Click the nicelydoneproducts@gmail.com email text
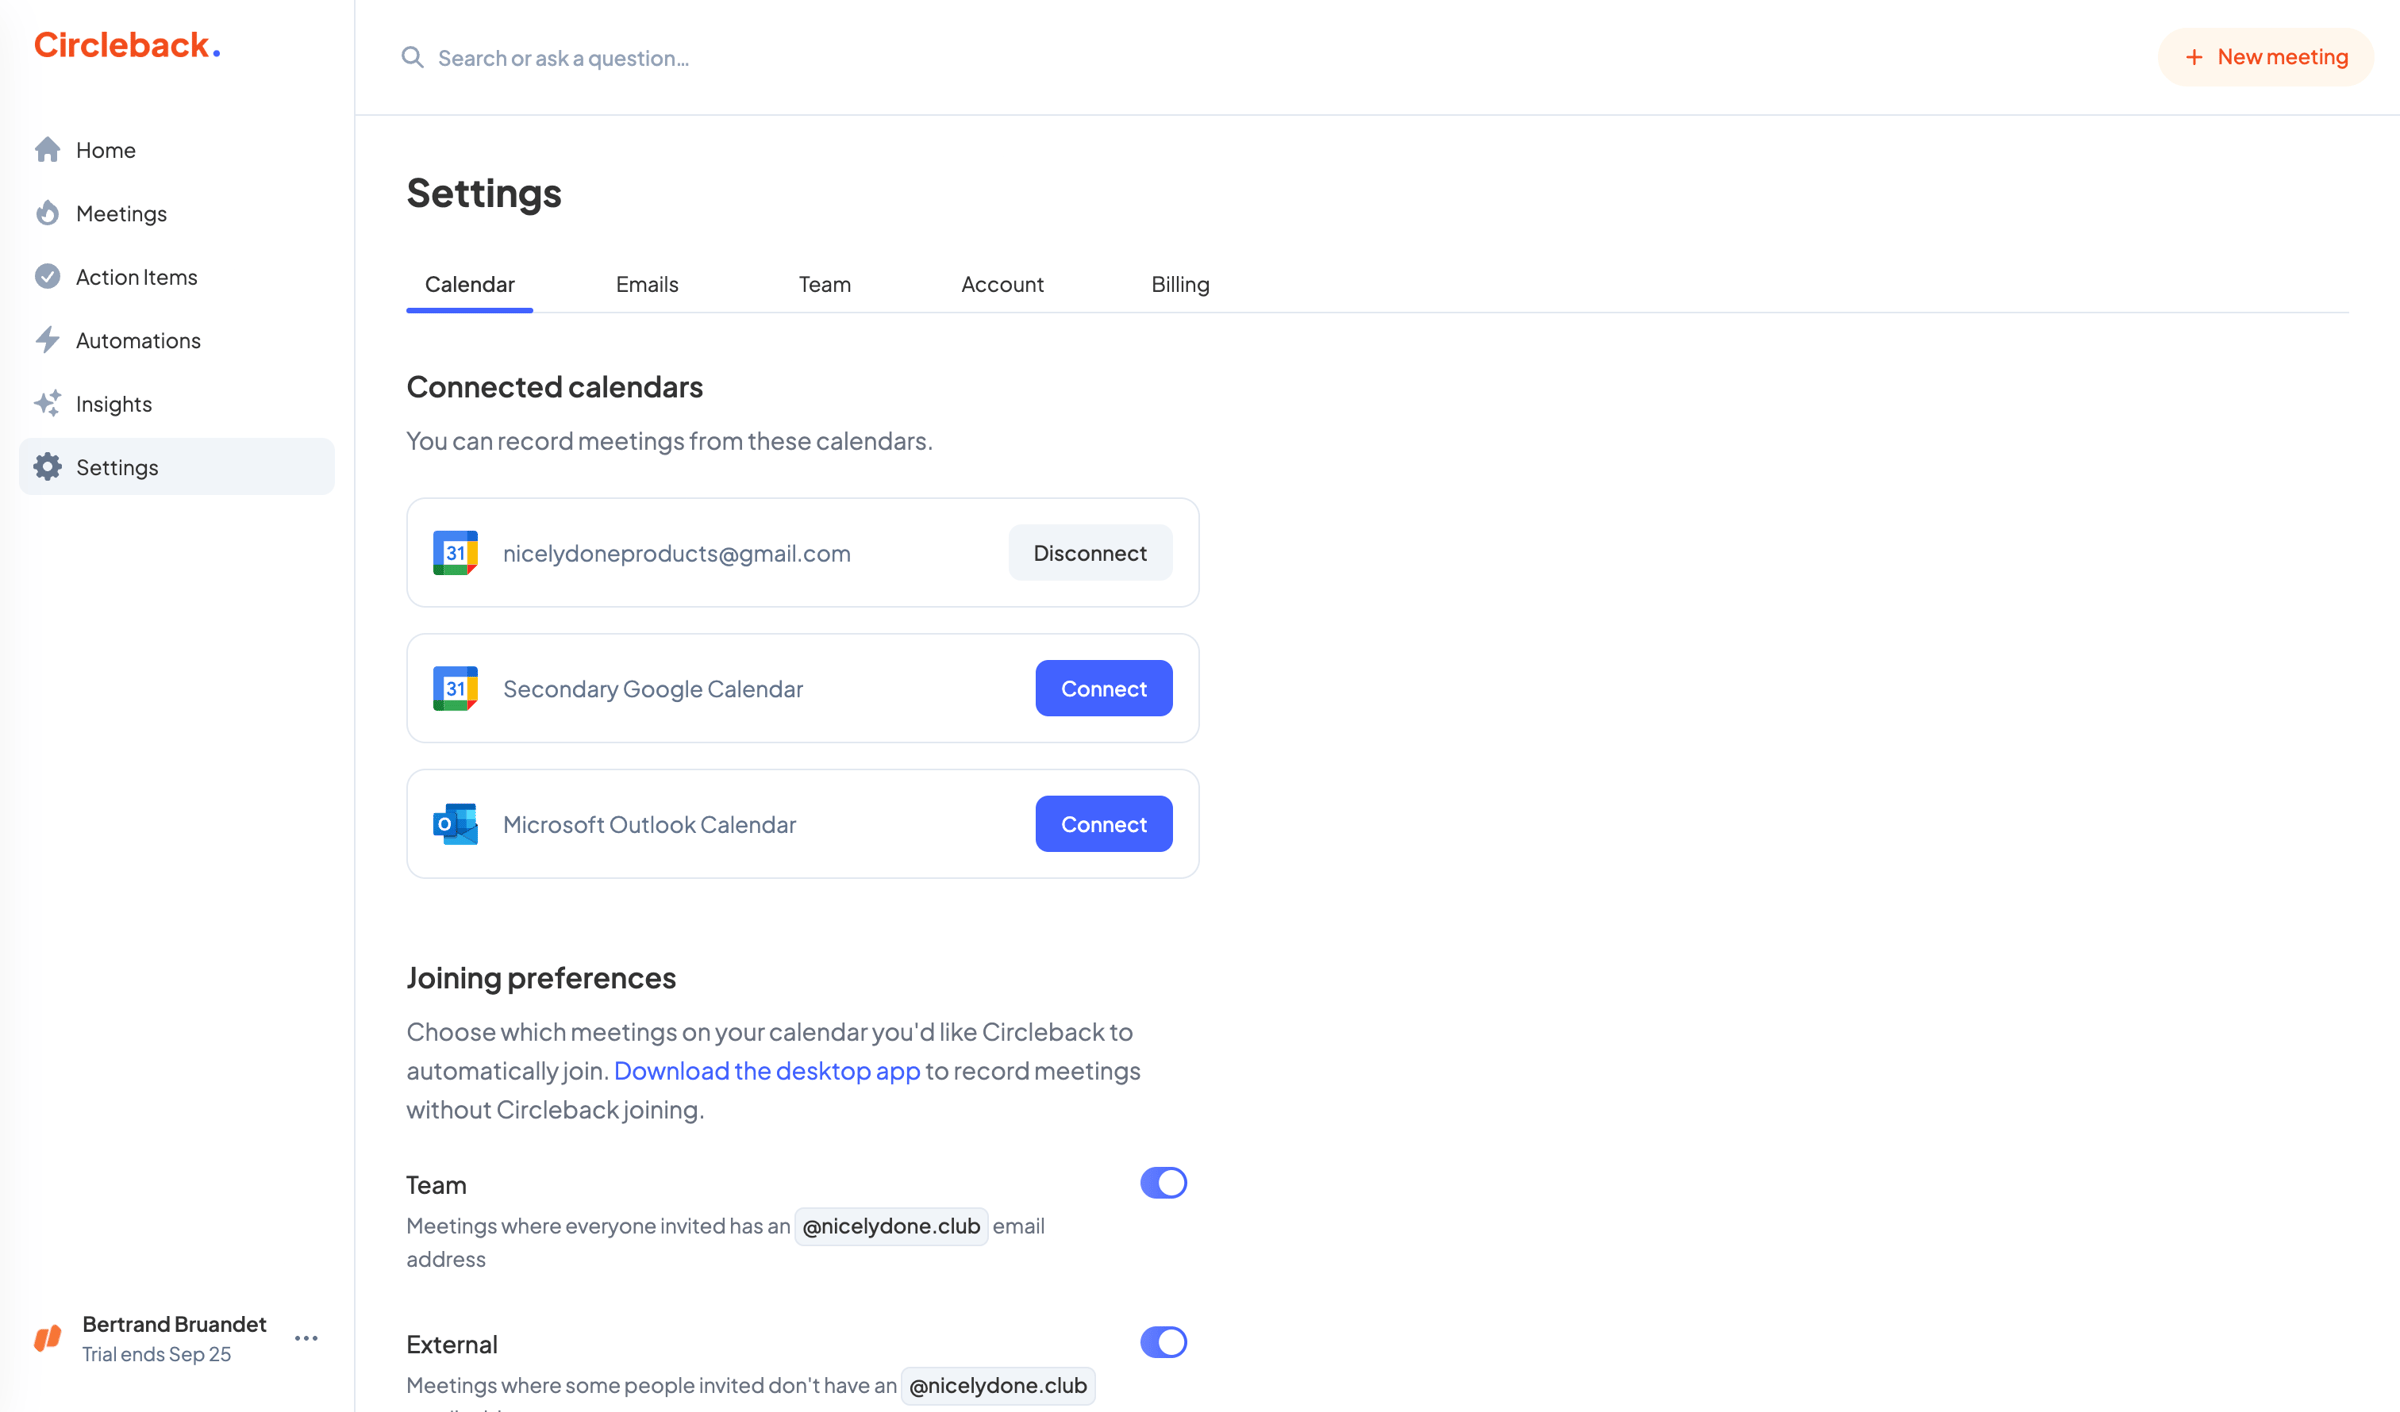The width and height of the screenshot is (2400, 1412). tap(677, 553)
